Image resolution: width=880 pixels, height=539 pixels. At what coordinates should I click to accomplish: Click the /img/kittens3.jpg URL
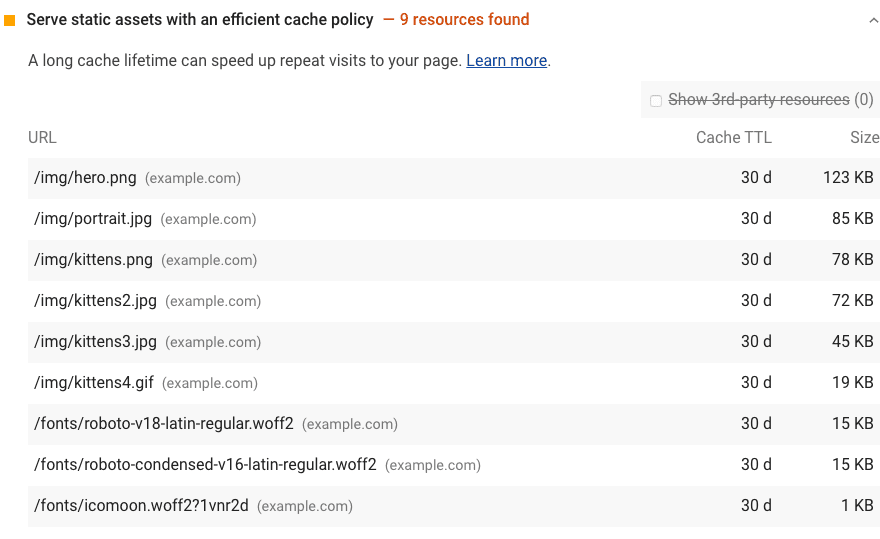coord(95,342)
